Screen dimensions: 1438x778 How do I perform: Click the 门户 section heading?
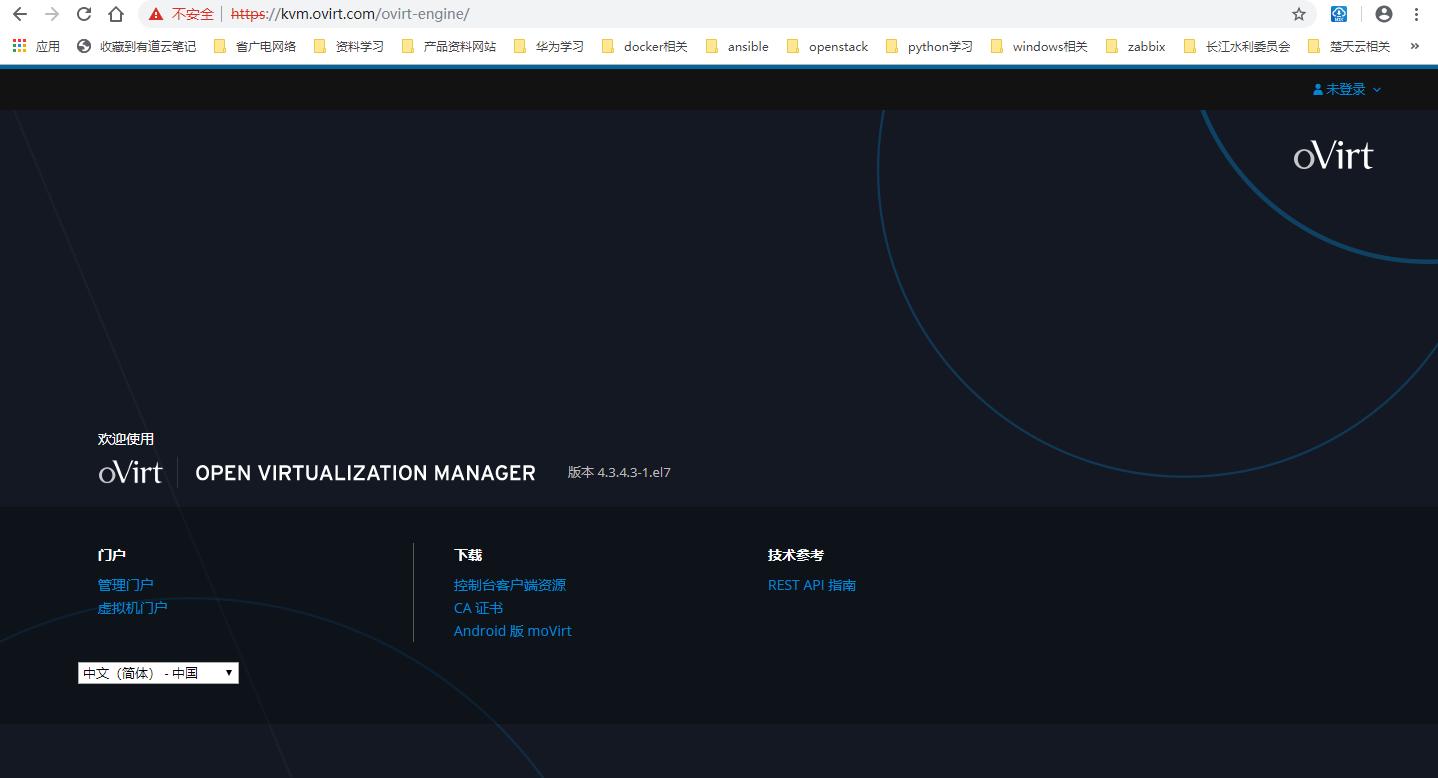coord(112,555)
